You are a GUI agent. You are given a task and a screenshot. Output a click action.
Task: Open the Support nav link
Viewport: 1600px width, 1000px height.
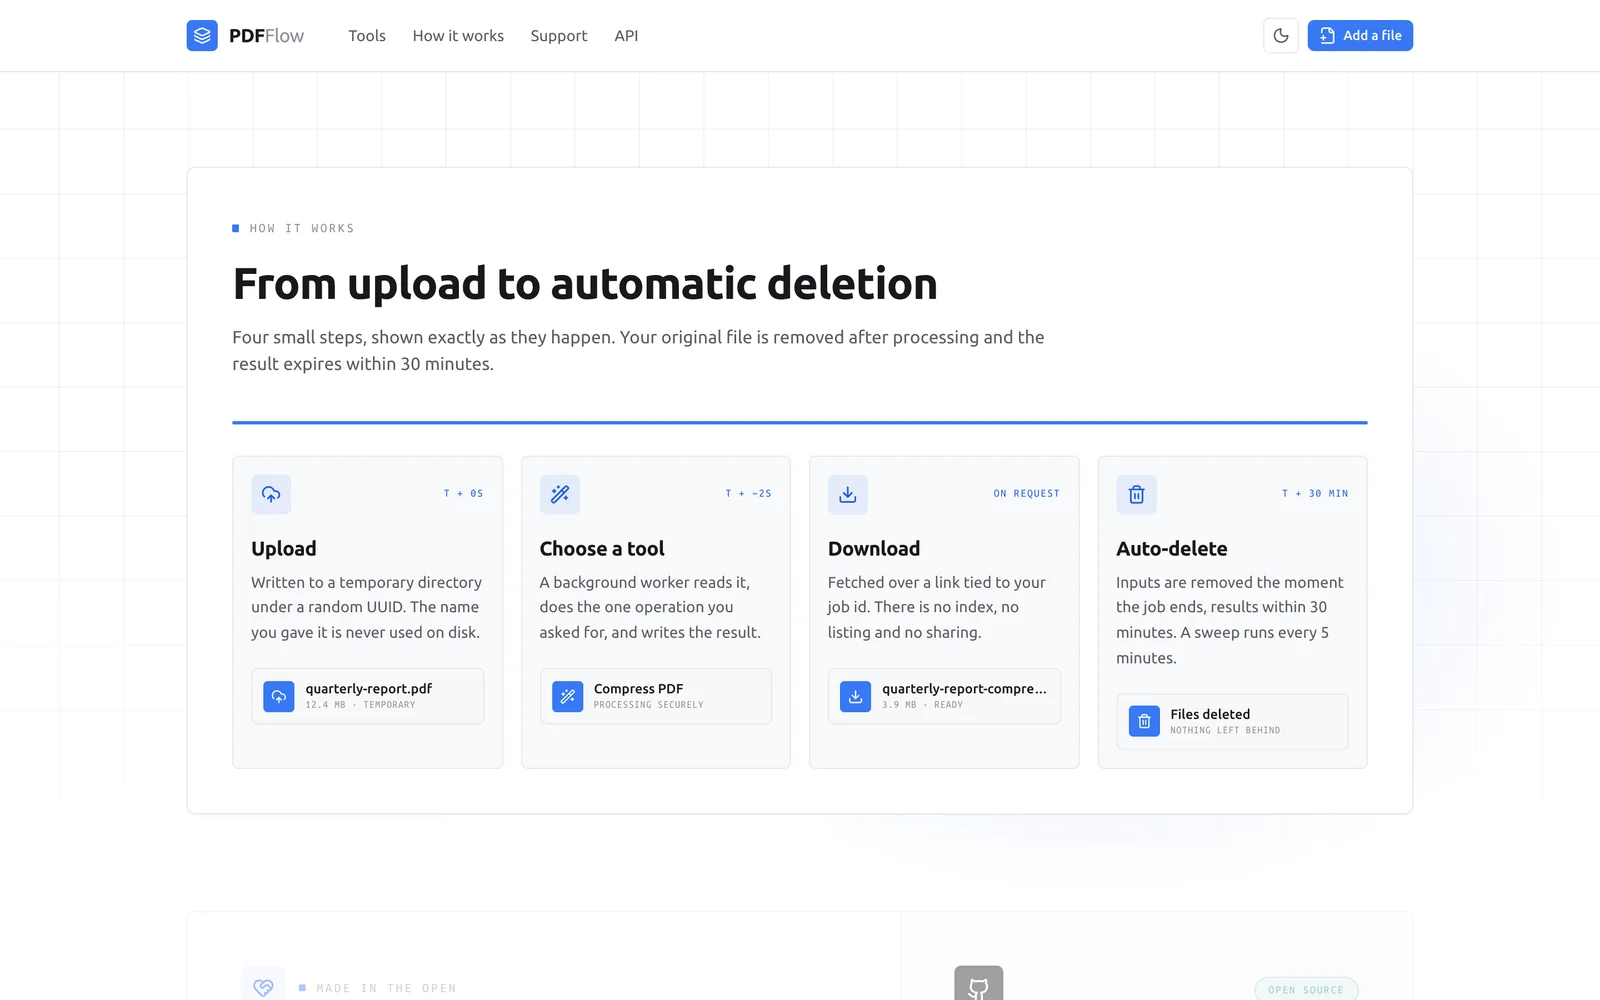(x=559, y=36)
